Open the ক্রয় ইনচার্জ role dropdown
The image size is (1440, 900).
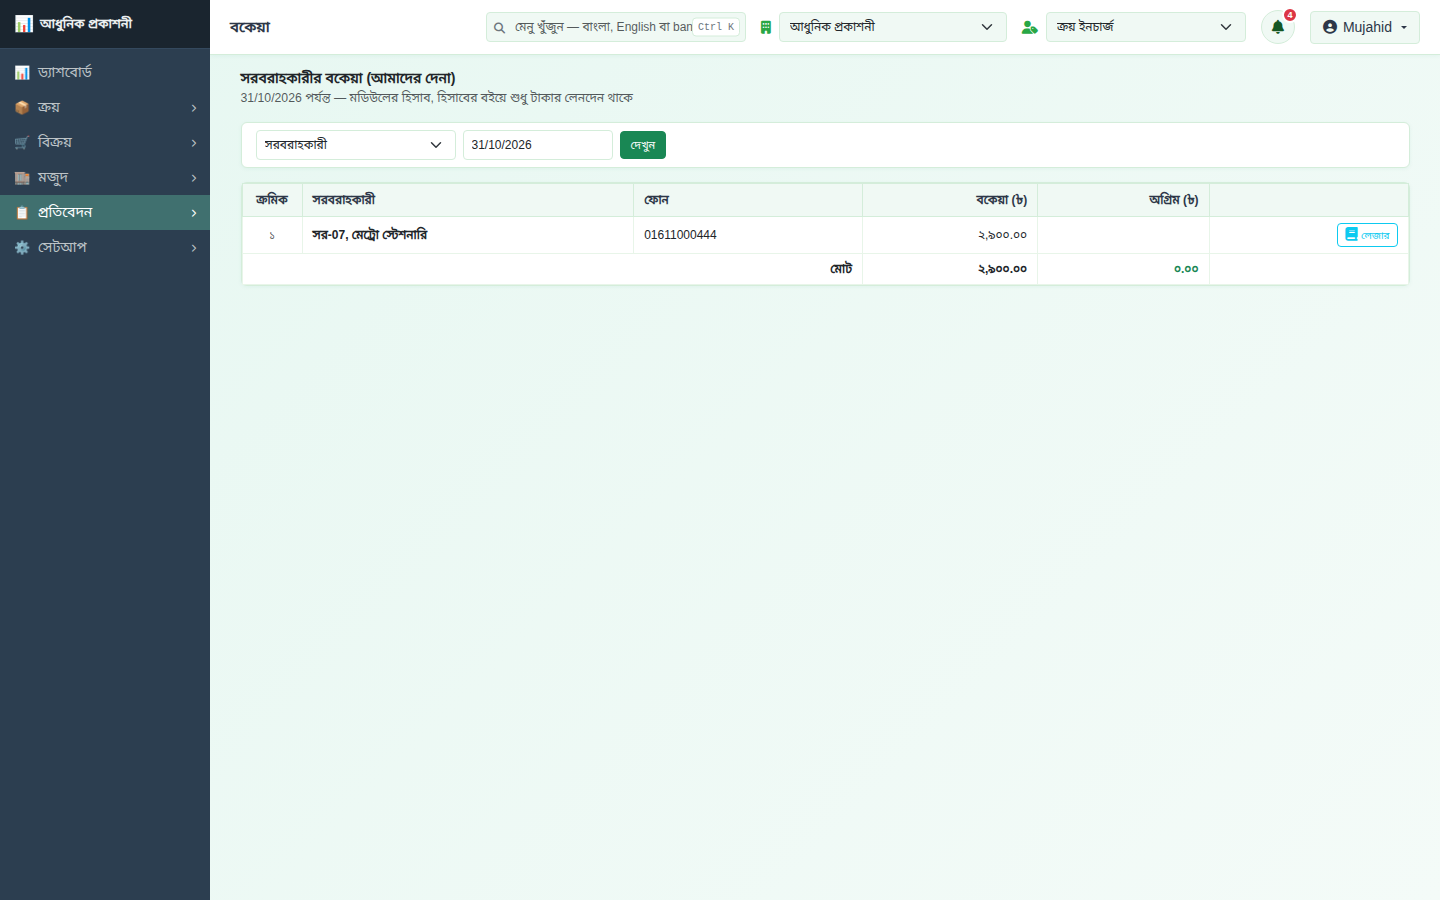click(x=1145, y=27)
